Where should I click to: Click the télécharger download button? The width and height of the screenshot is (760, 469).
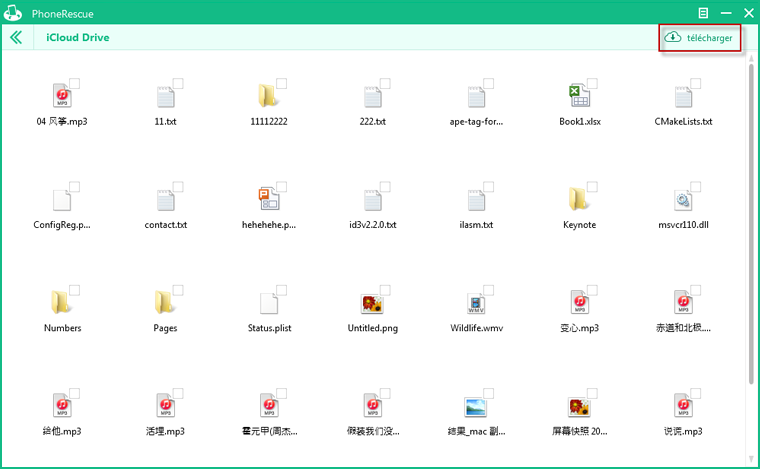[699, 38]
